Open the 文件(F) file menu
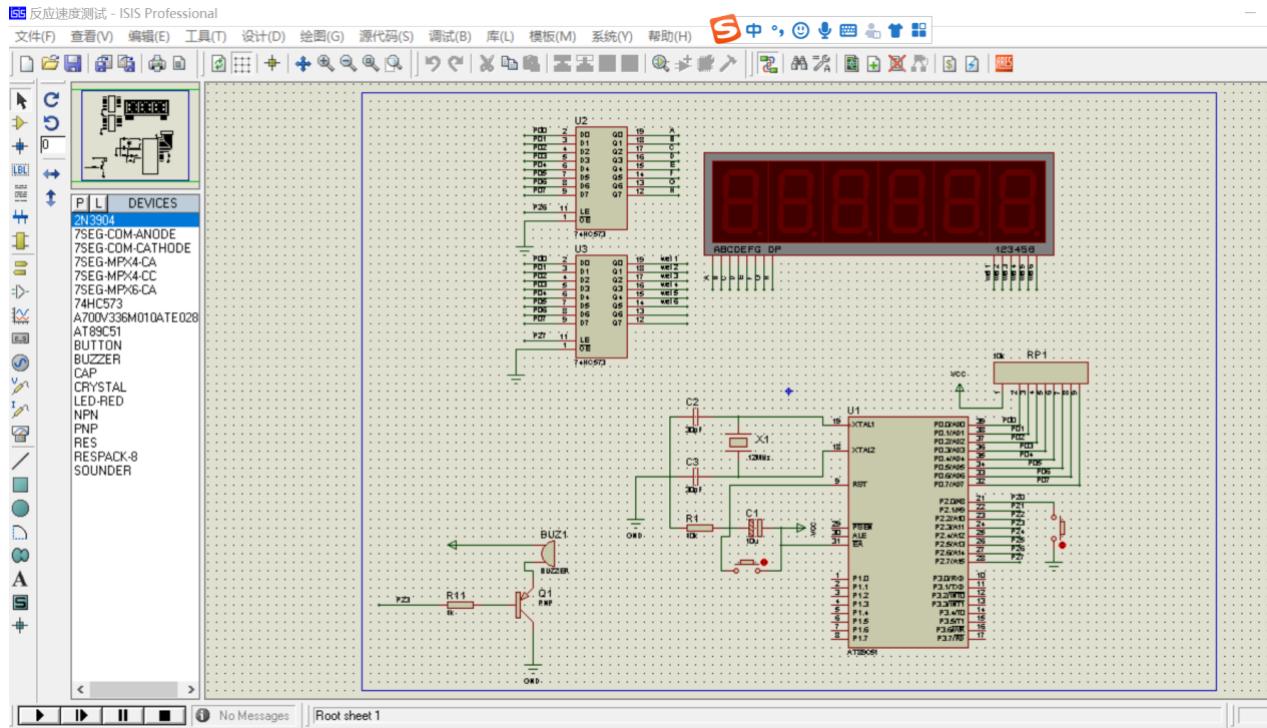This screenshot has width=1267, height=728. pos(35,36)
